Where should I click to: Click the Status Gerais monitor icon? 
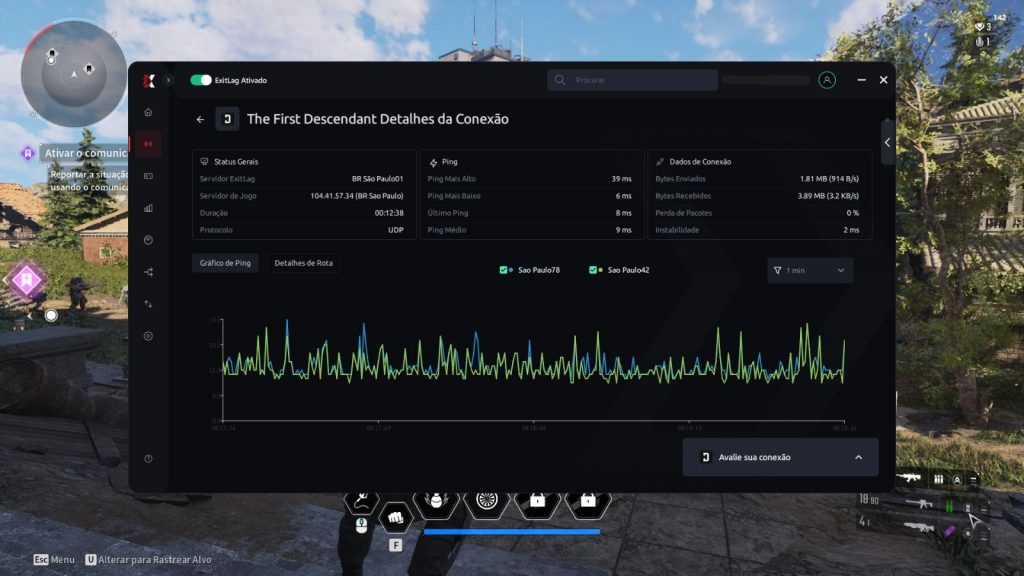click(x=204, y=161)
